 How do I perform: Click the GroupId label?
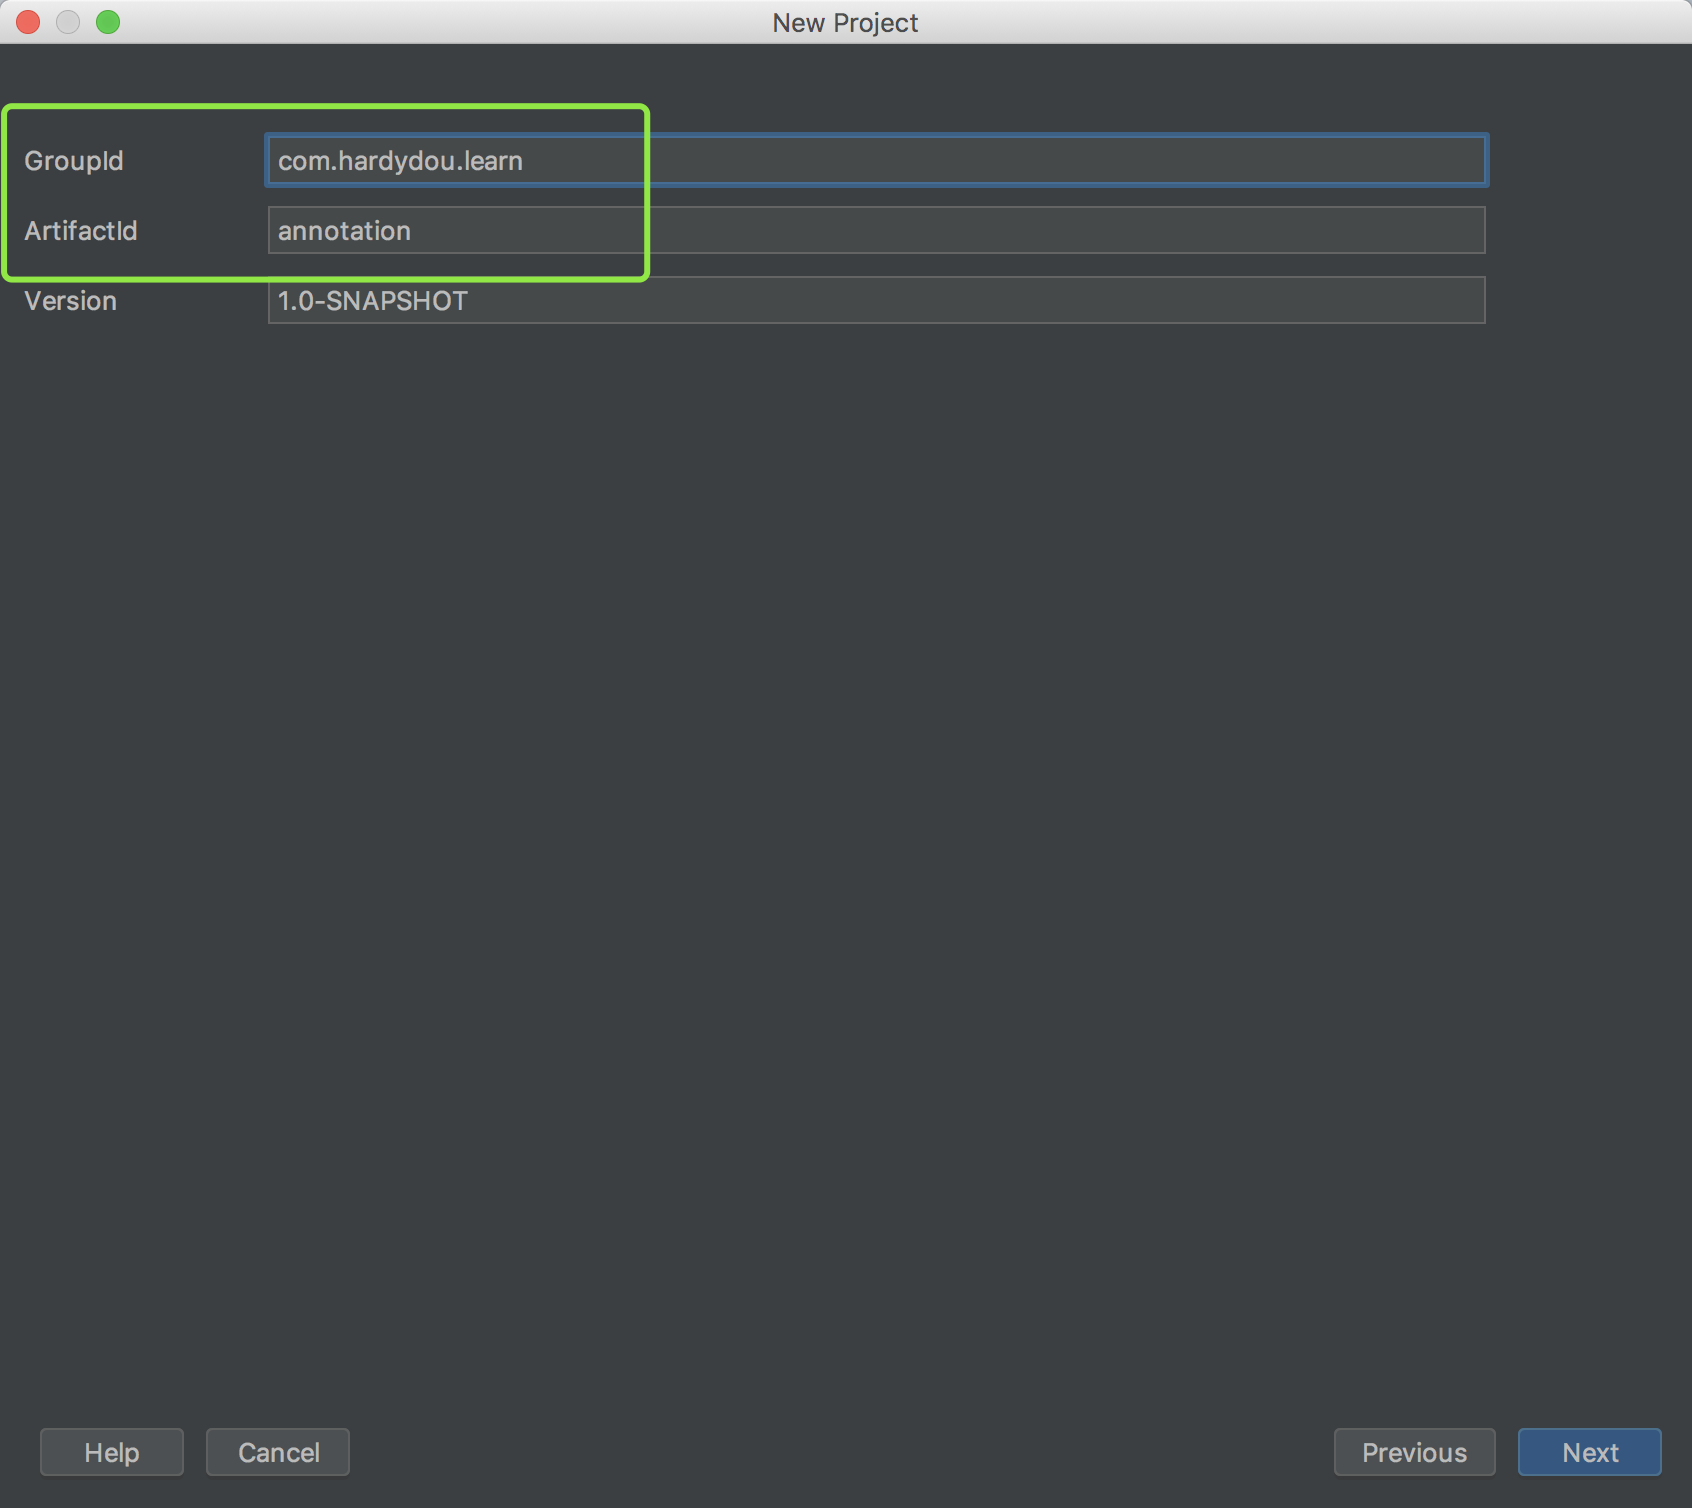[x=74, y=161]
